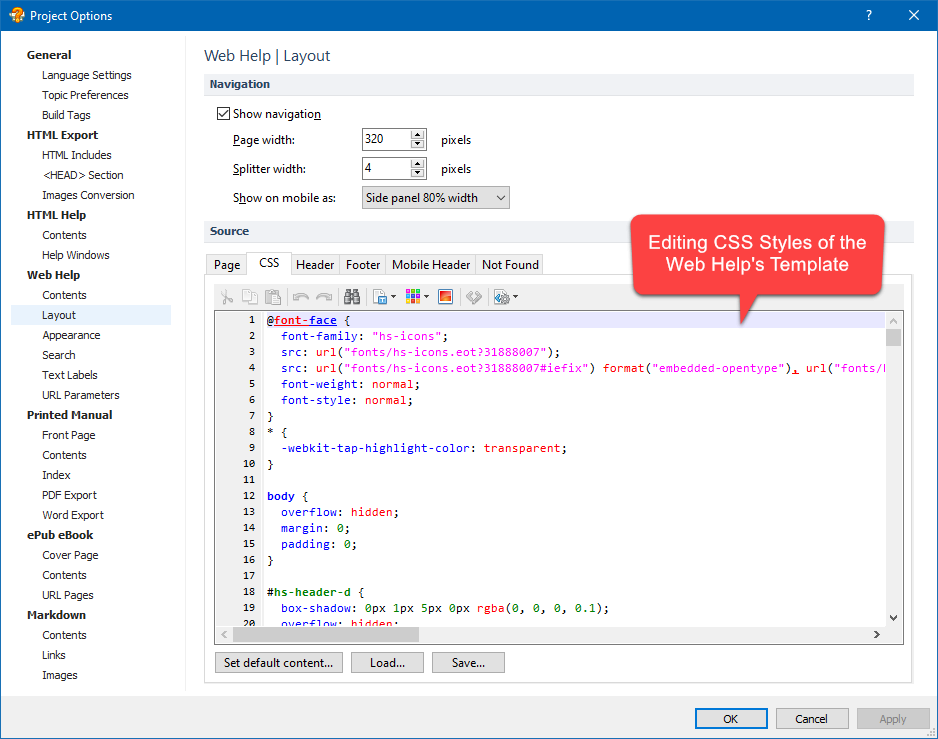938x739 pixels.
Task: Select the CSS source tab
Action: 269,263
